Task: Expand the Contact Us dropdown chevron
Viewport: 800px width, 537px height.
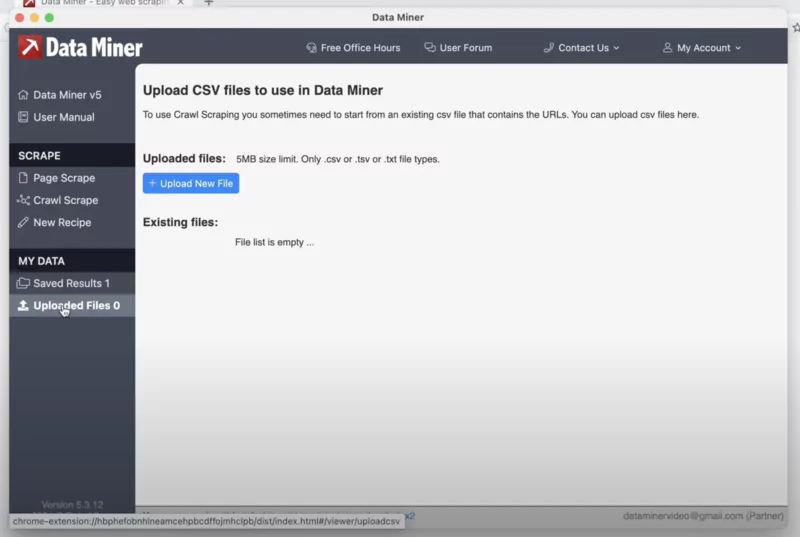Action: click(616, 48)
